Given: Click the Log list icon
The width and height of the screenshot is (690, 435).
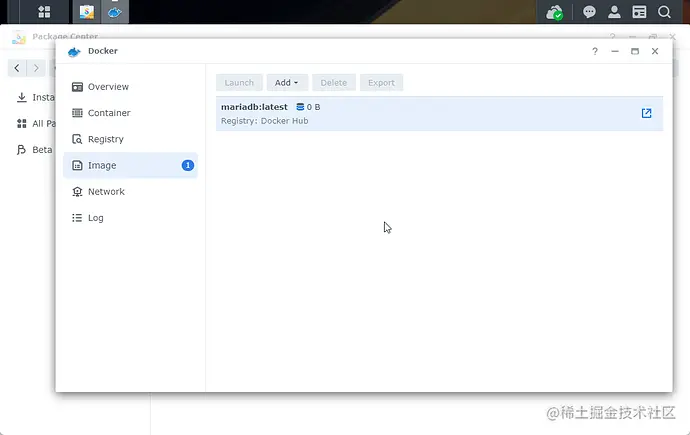Looking at the screenshot, I should (77, 218).
